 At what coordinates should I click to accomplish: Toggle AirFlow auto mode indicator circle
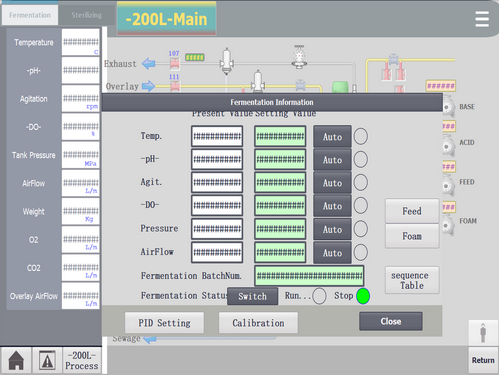pyautogui.click(x=361, y=252)
